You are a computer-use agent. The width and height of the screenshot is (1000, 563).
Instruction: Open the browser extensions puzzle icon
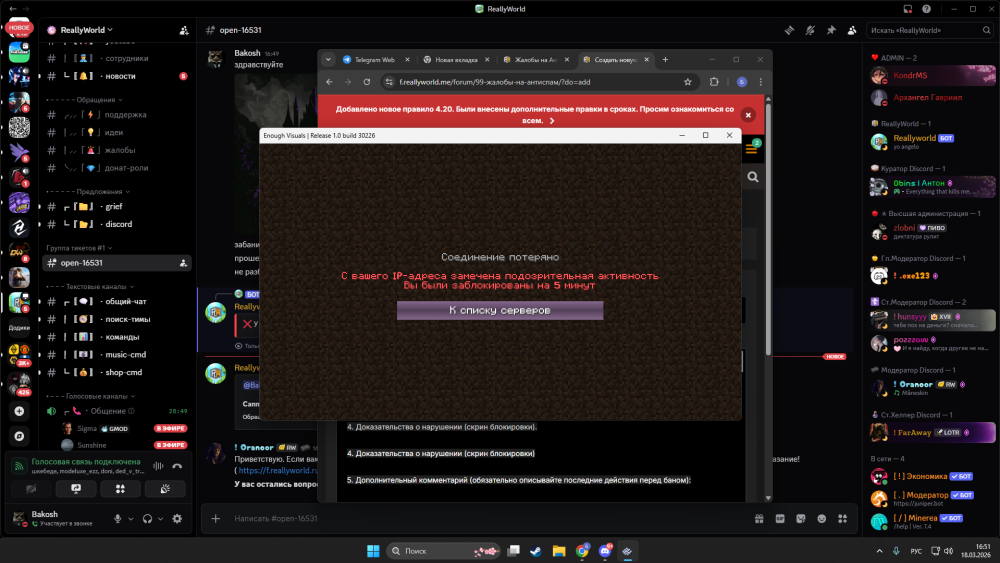tap(714, 82)
